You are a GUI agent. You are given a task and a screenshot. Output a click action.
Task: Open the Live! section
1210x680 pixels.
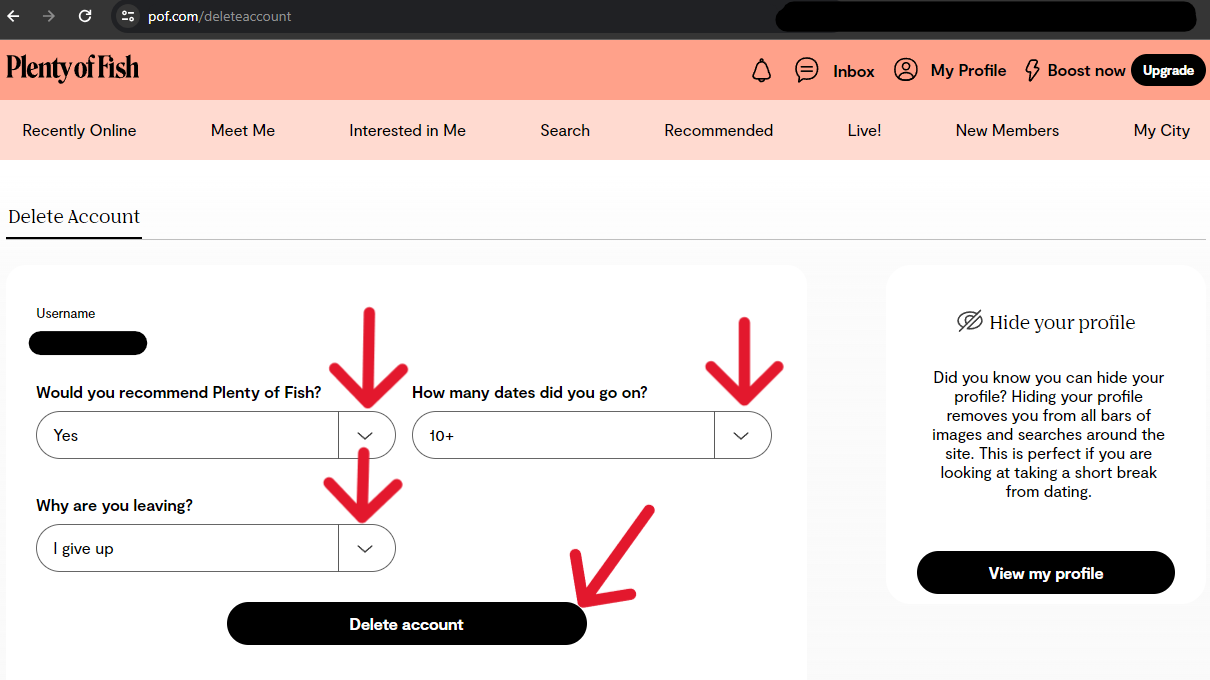pos(864,131)
